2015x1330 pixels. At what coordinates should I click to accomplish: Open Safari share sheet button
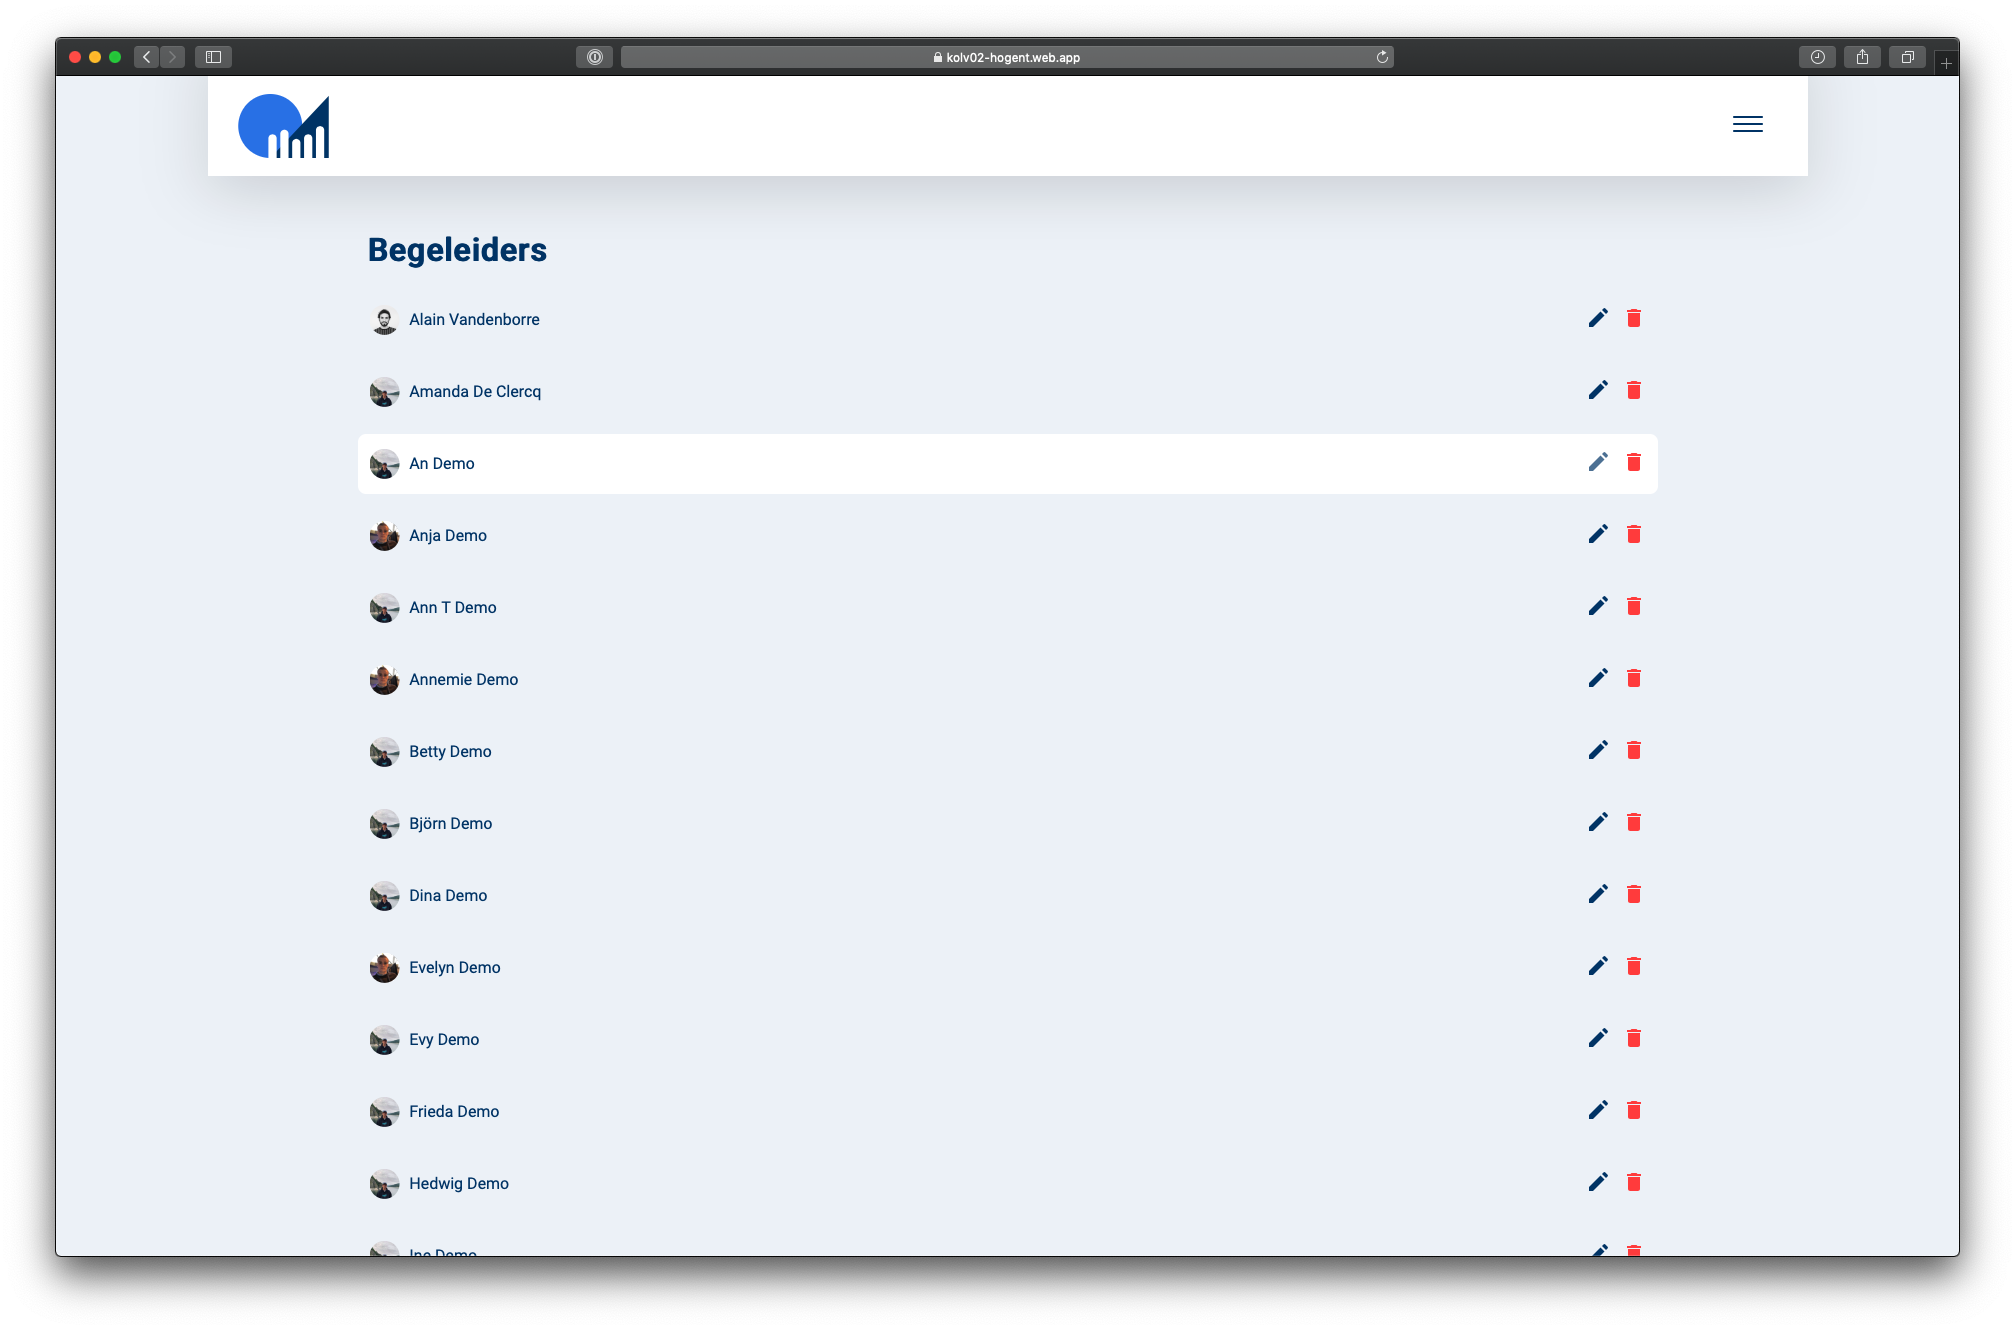[1862, 57]
